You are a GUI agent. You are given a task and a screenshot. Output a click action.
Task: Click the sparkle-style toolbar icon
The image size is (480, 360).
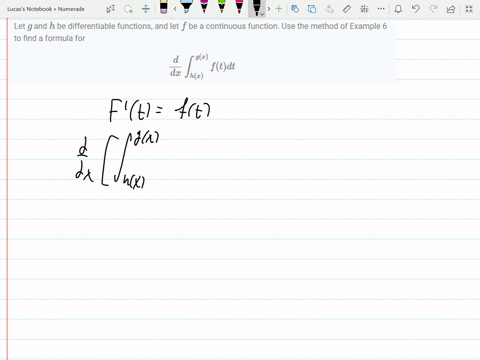coord(364,9)
